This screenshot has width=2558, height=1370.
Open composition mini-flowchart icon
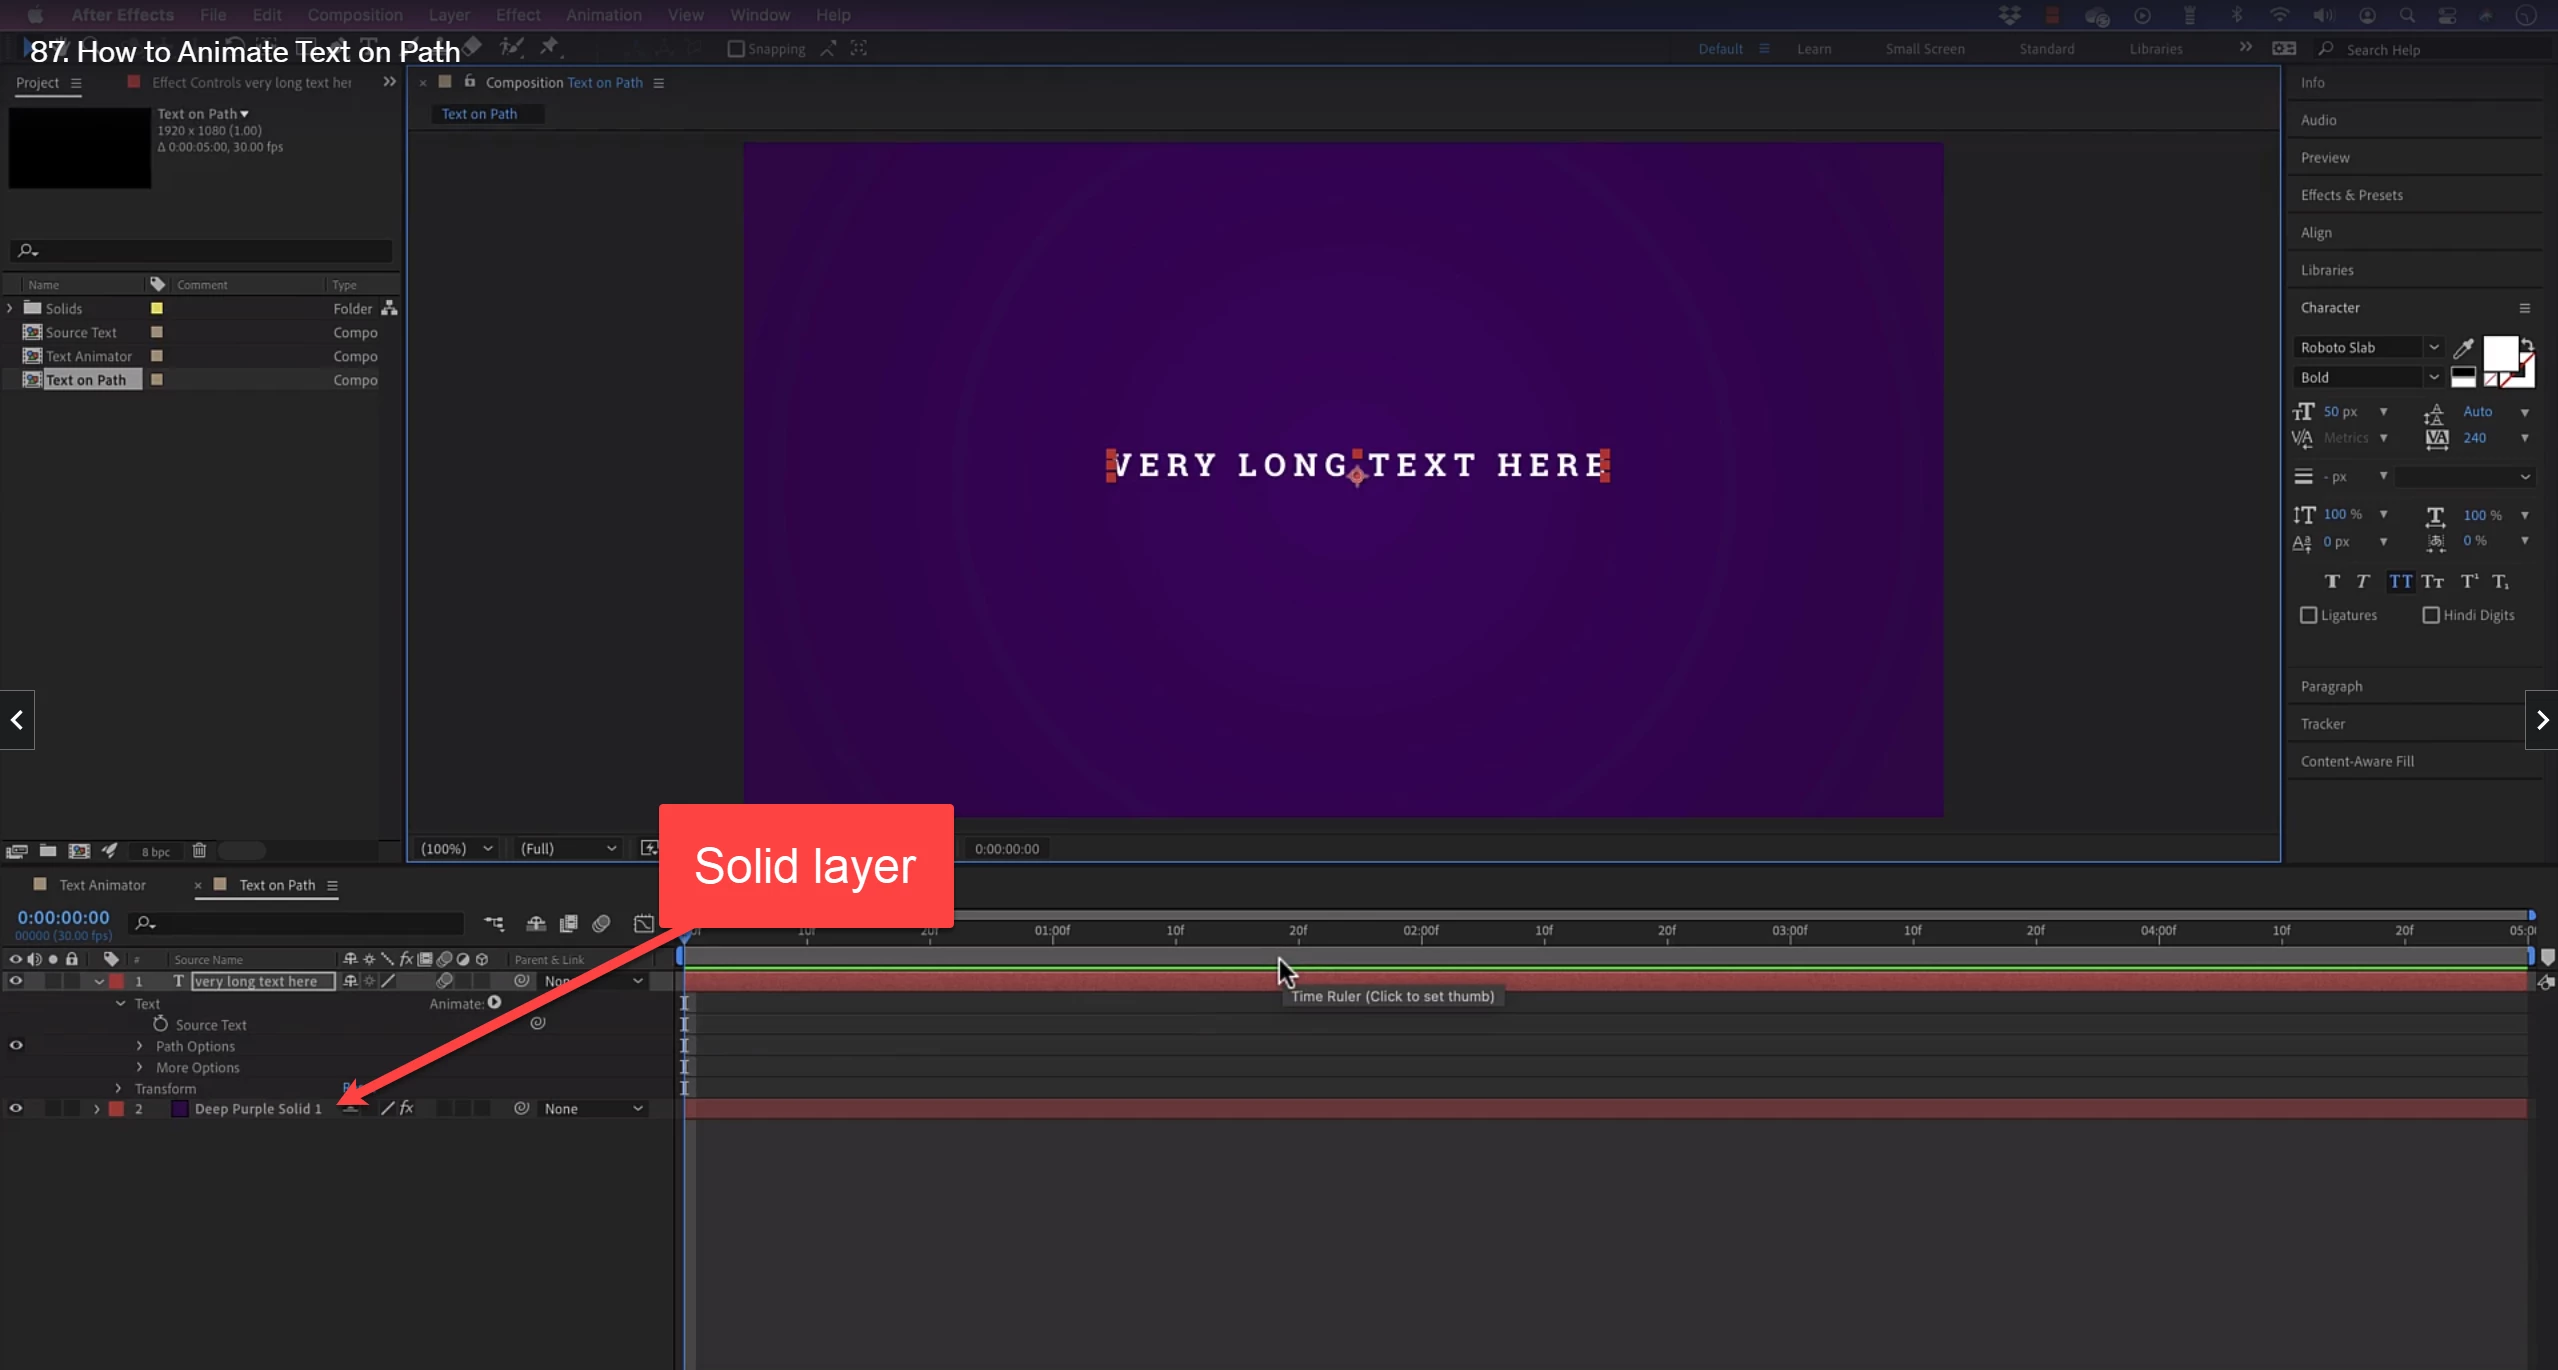pos(494,923)
